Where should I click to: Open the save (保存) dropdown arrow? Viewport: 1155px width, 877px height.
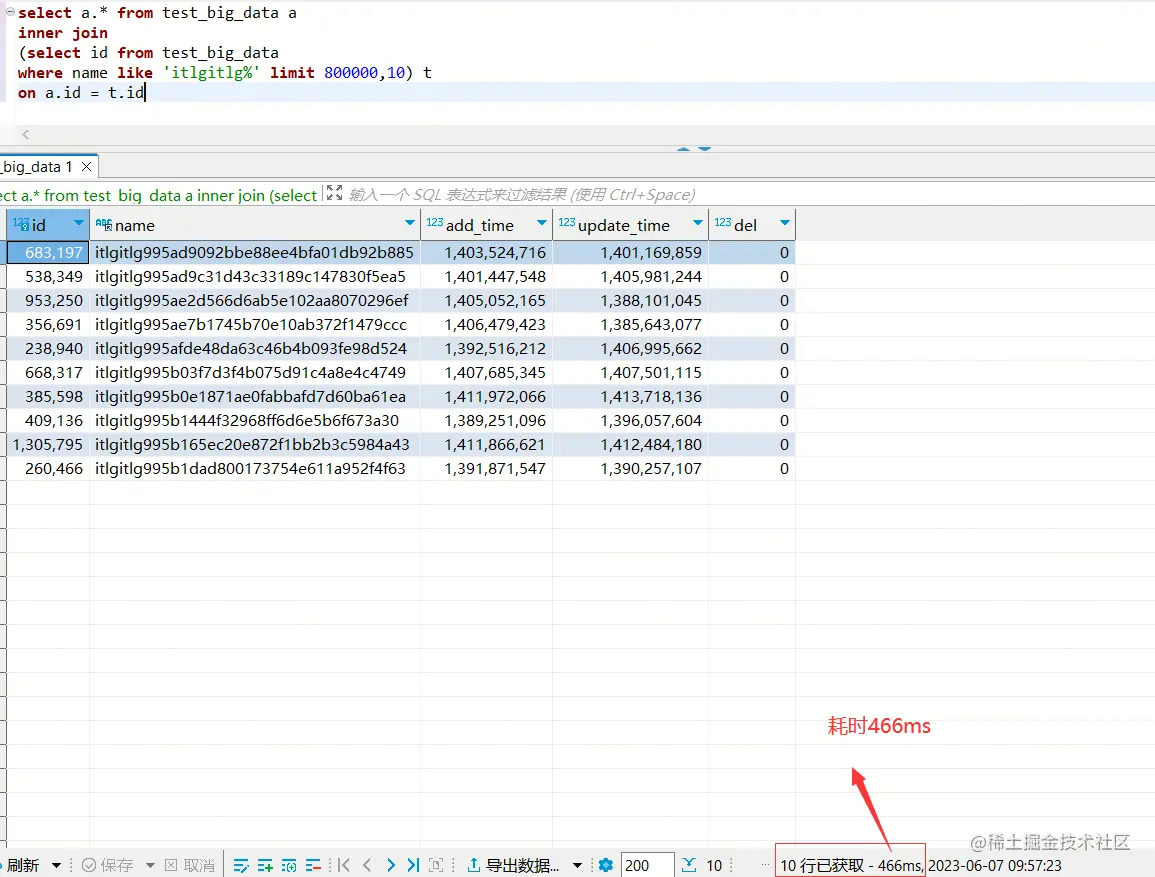pos(150,865)
